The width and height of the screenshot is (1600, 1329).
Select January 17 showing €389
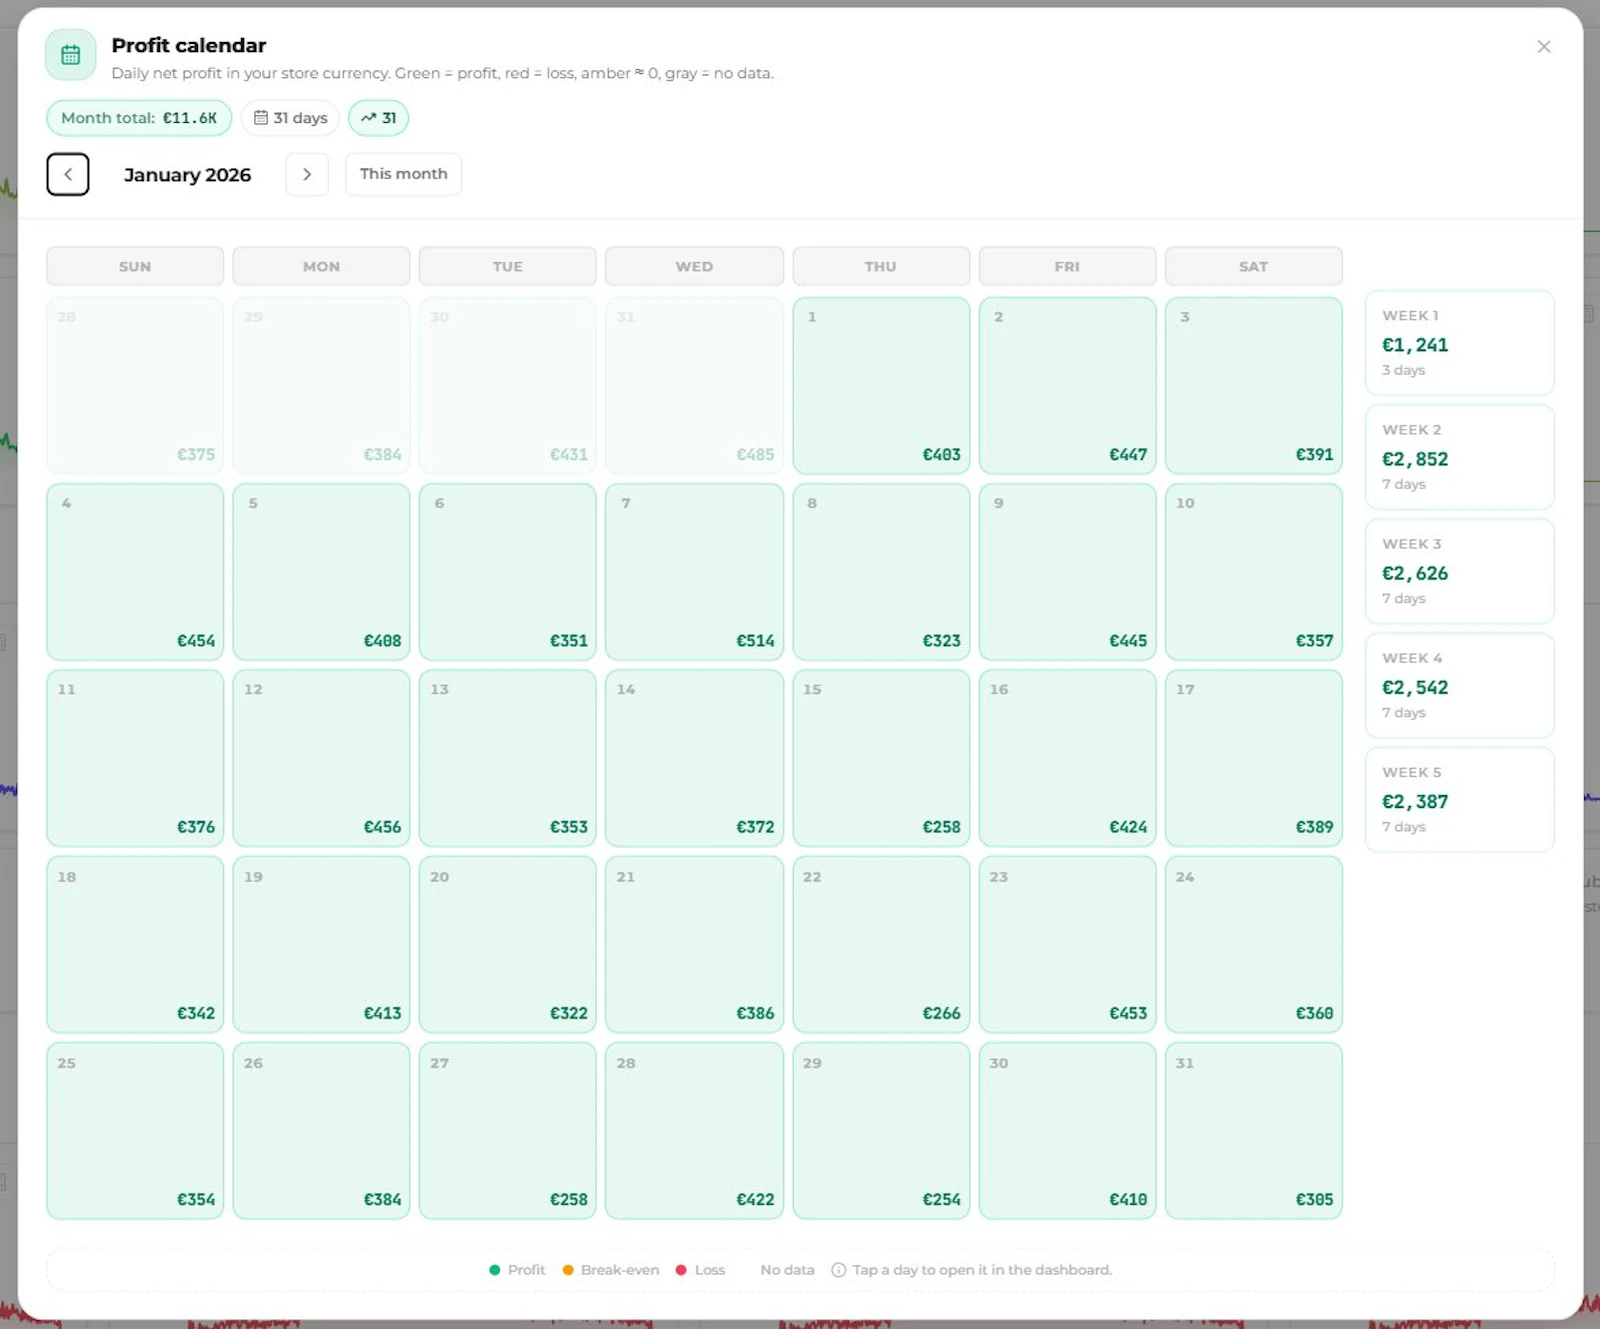(x=1253, y=758)
